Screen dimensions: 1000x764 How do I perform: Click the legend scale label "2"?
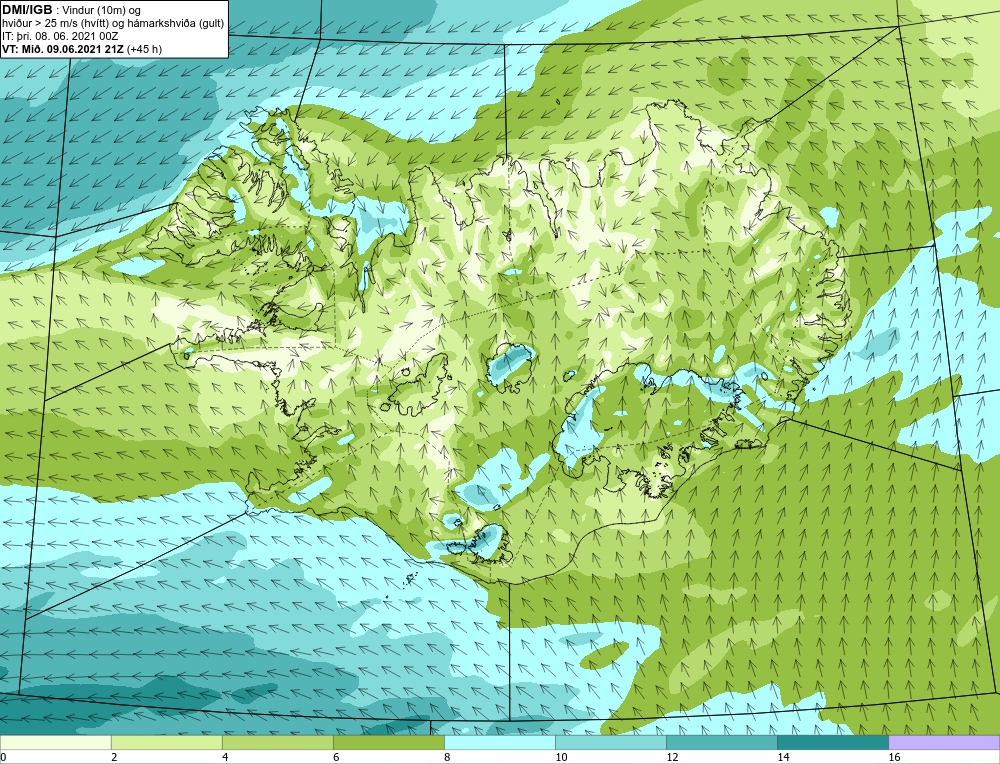point(114,757)
